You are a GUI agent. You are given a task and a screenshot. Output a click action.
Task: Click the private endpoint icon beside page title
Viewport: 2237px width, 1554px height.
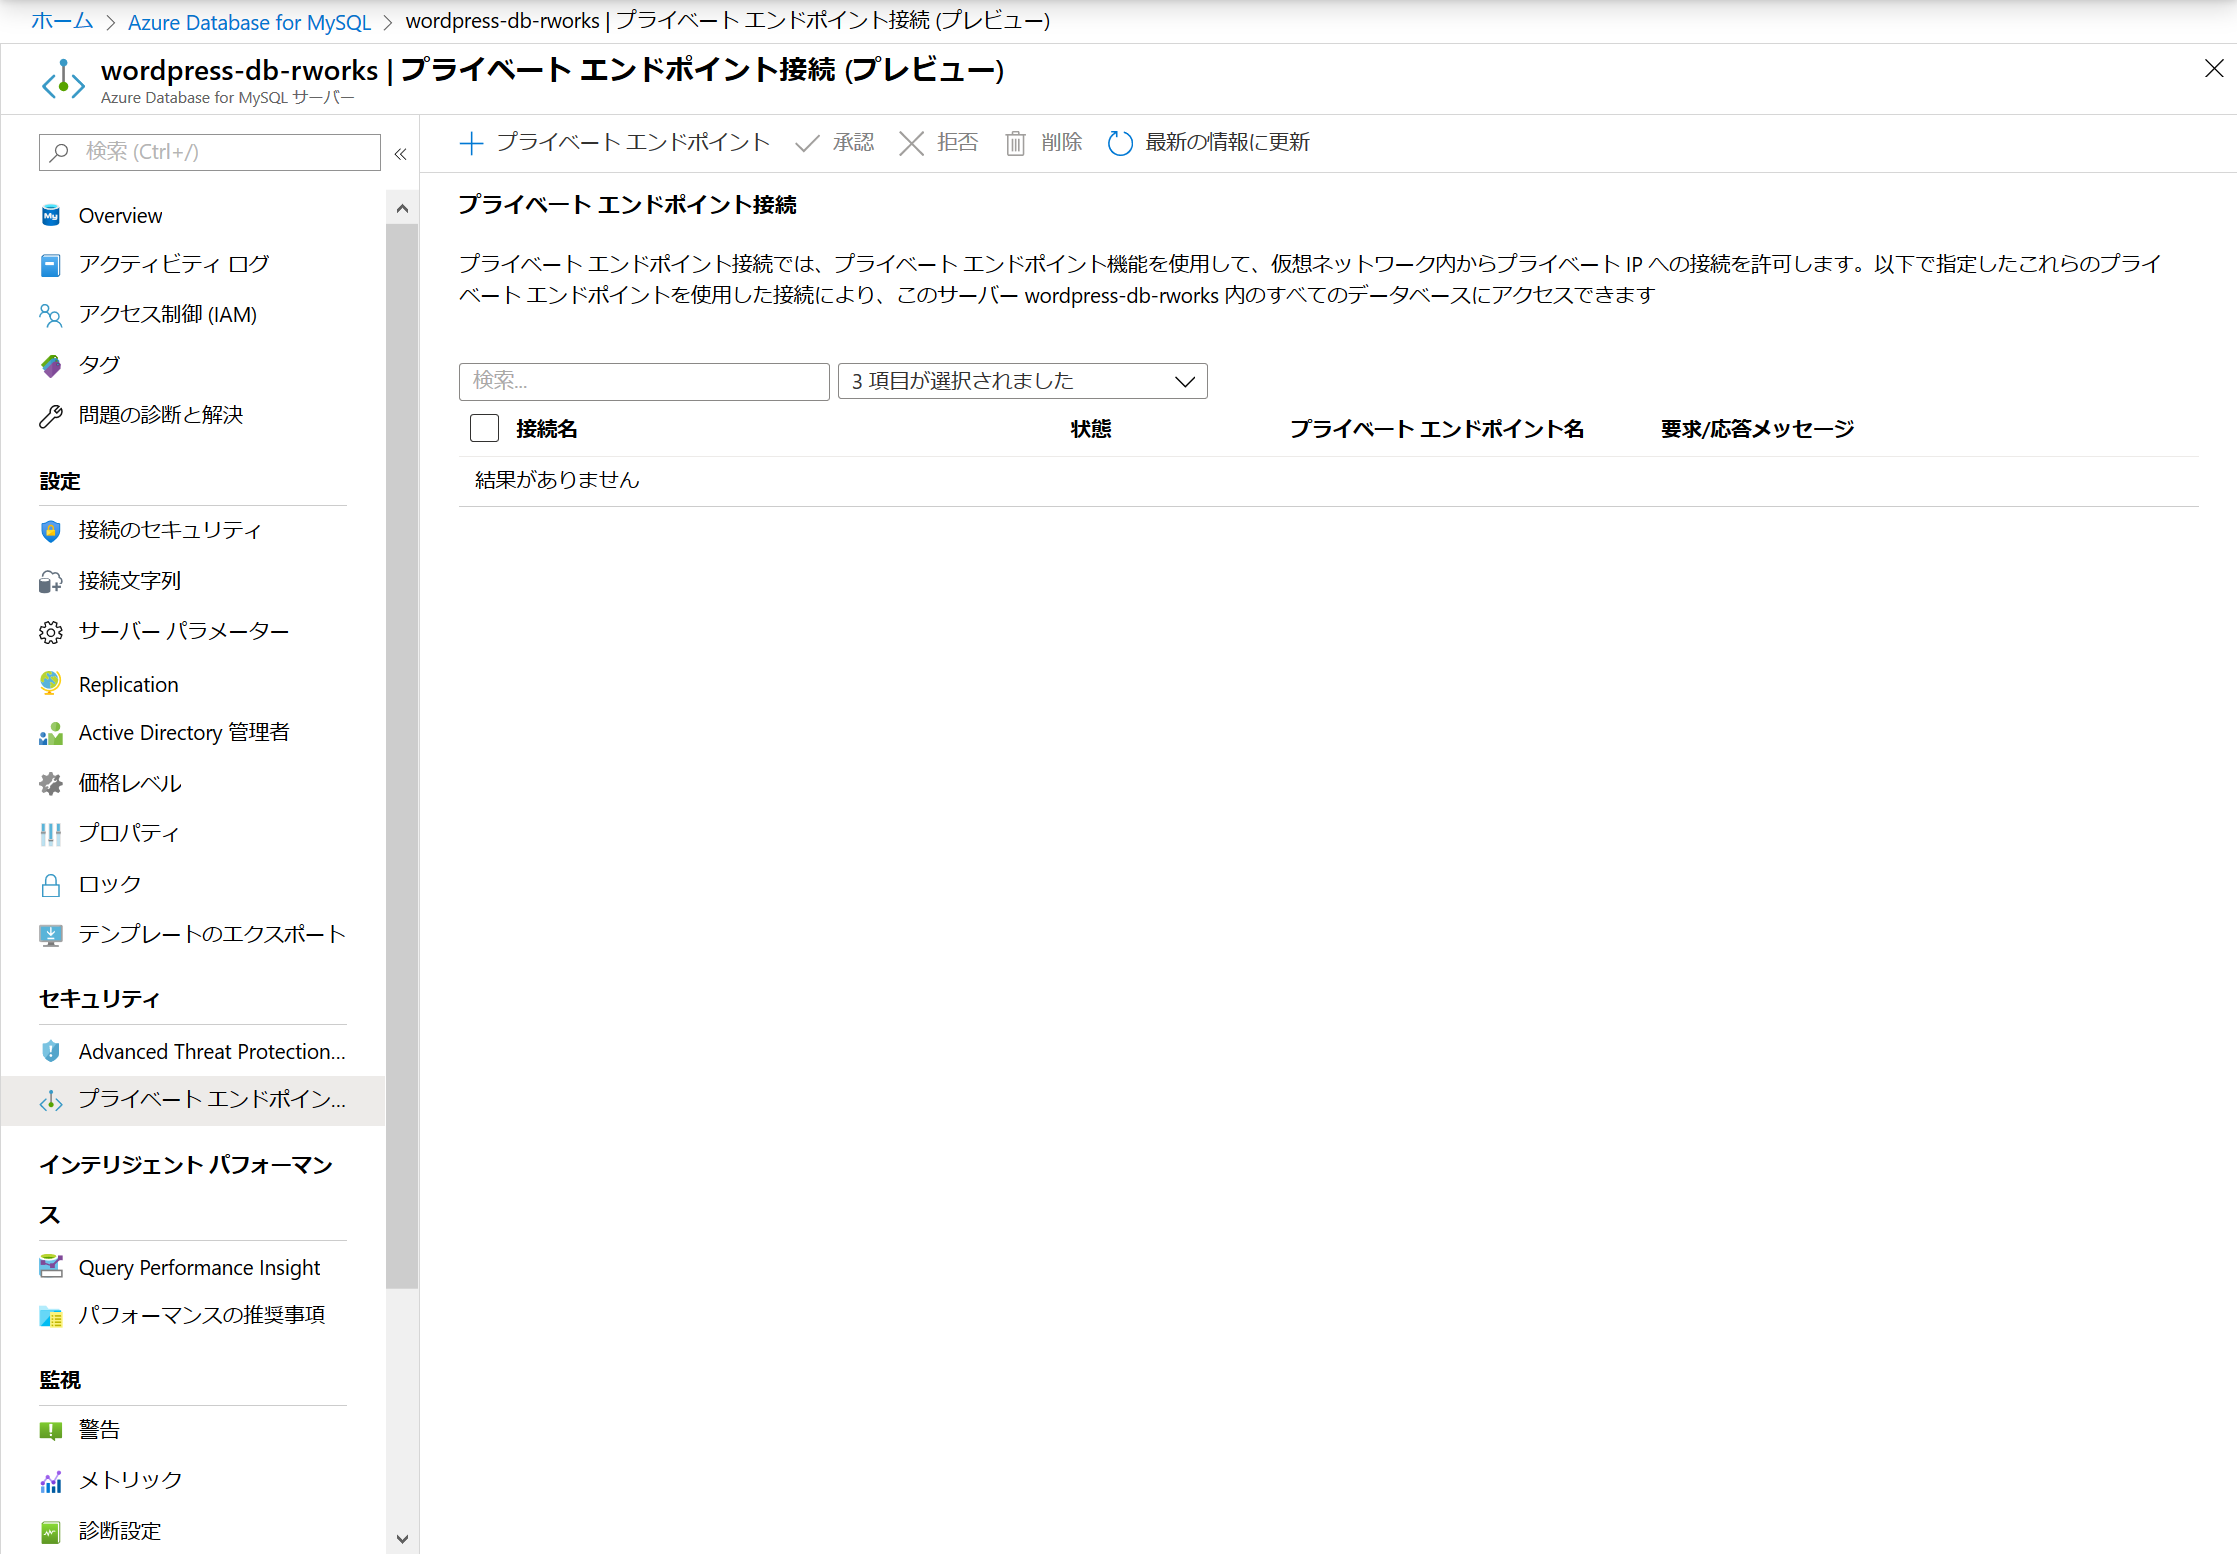tap(63, 80)
